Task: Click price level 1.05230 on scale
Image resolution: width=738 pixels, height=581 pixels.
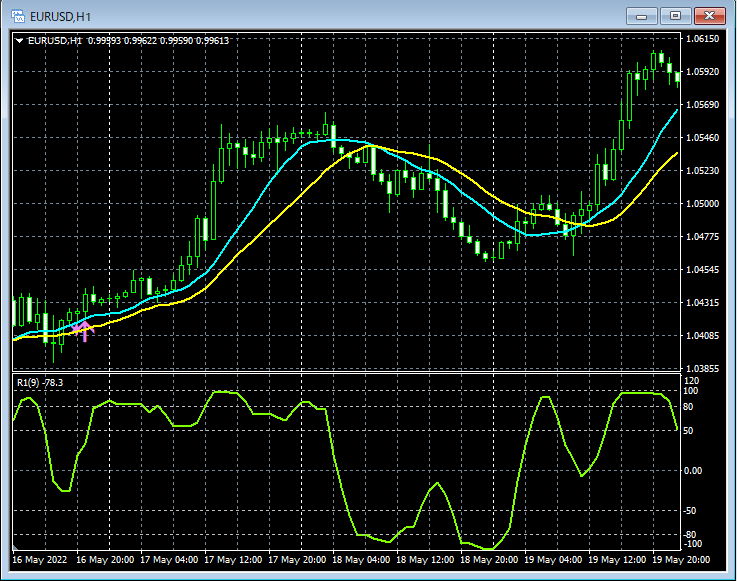Action: (703, 170)
